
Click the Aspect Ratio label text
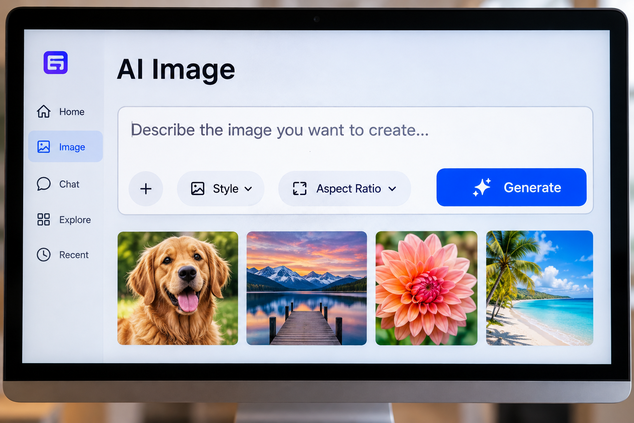[349, 188]
